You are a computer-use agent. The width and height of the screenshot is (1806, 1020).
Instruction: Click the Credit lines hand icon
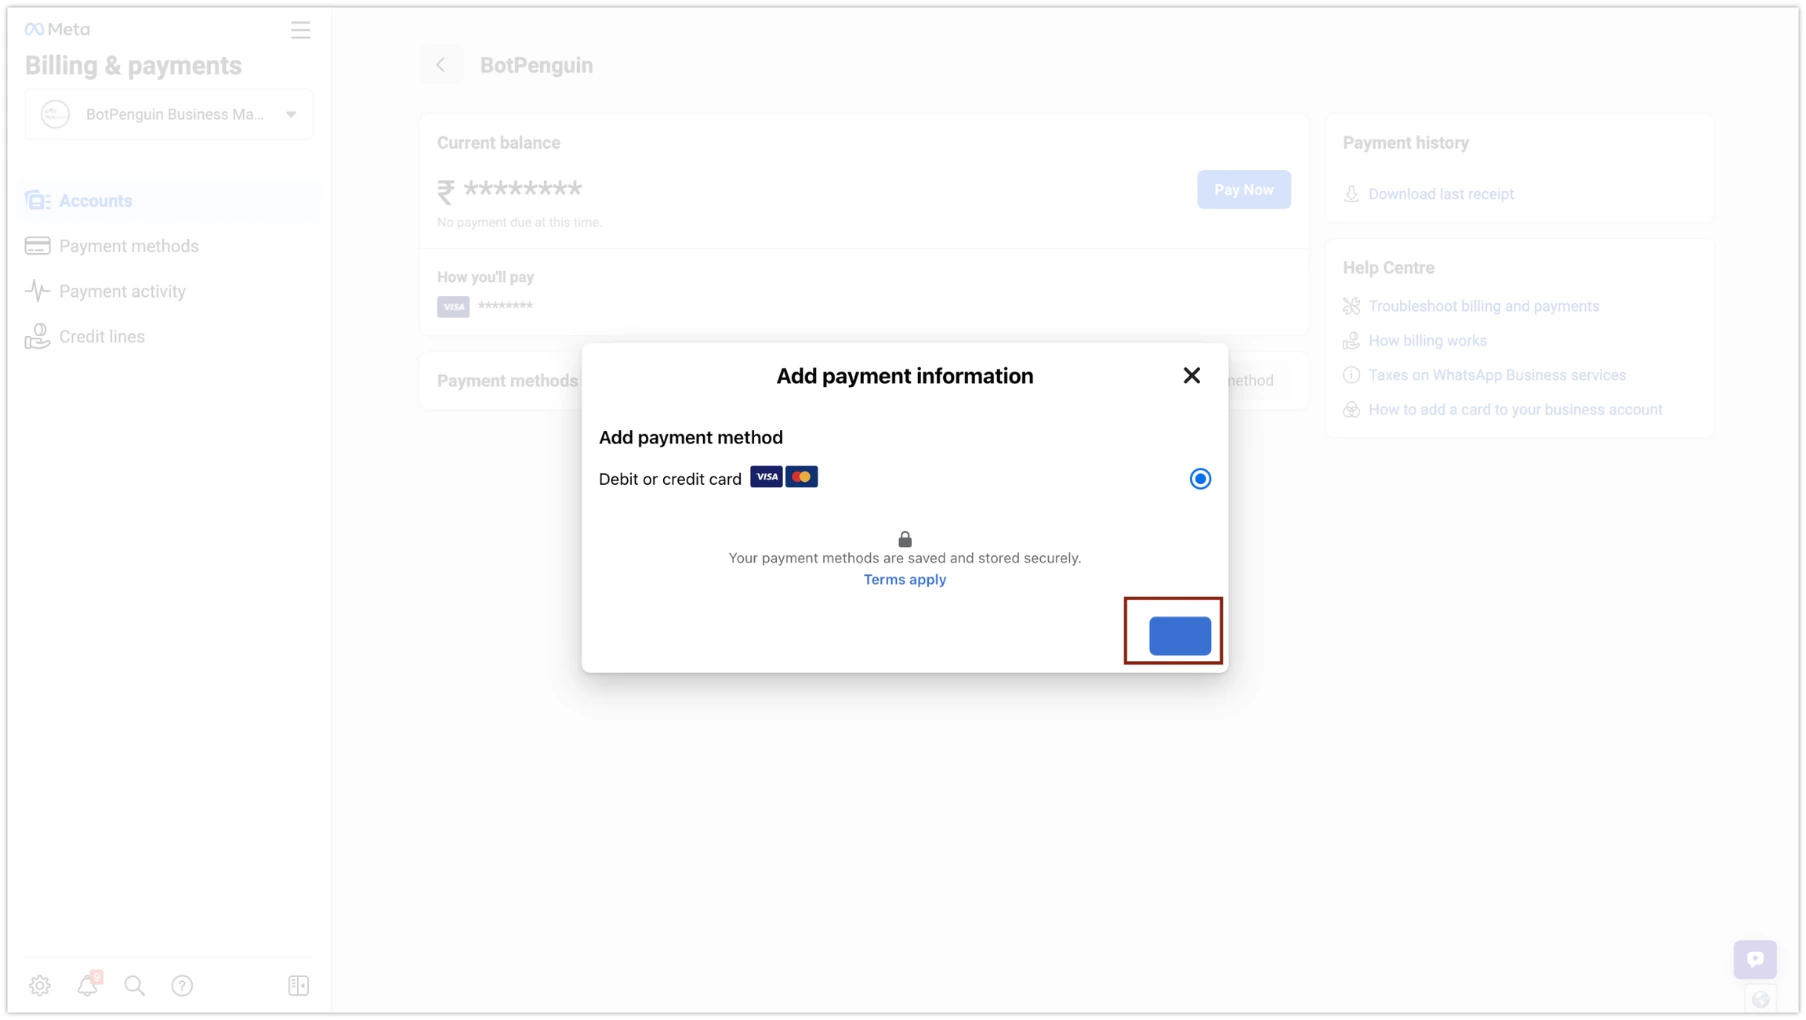click(x=38, y=337)
